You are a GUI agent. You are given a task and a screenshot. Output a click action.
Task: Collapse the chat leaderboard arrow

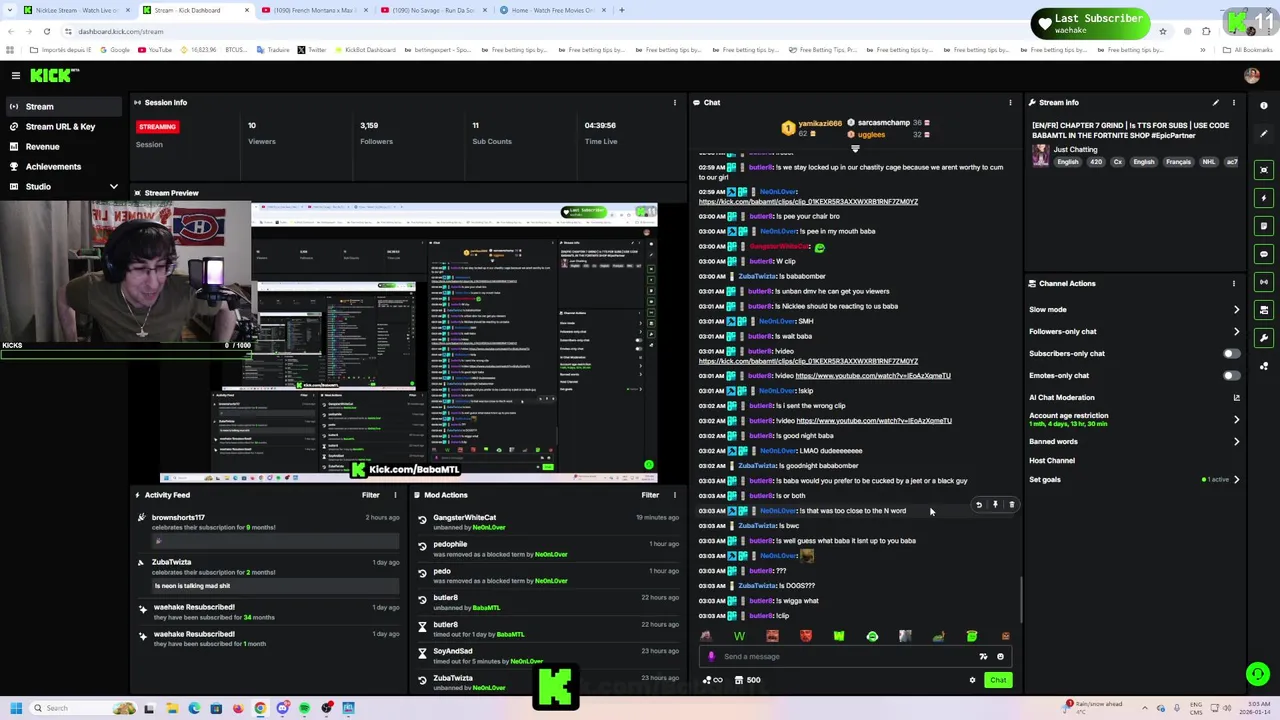[x=855, y=148]
